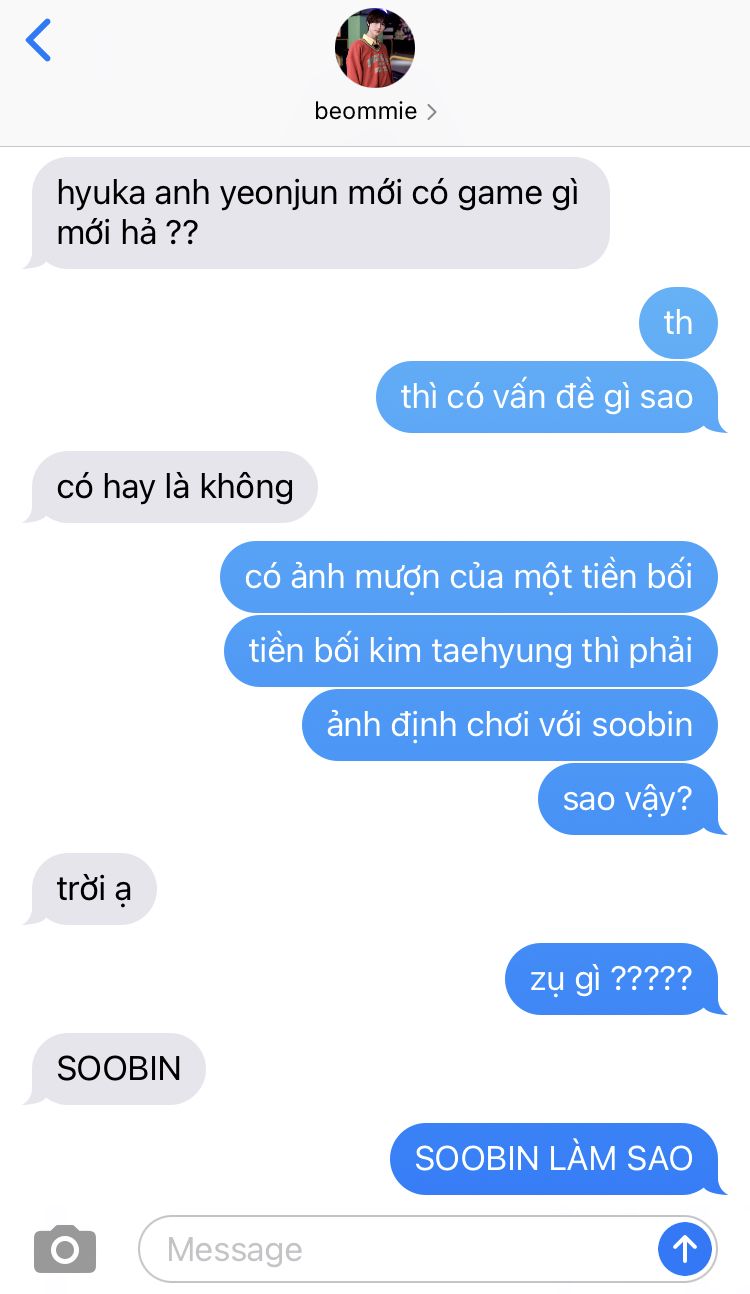This screenshot has width=750, height=1294.
Task: Tap "có ảnh mượn của một tiền bối" bubble
Action: [469, 577]
